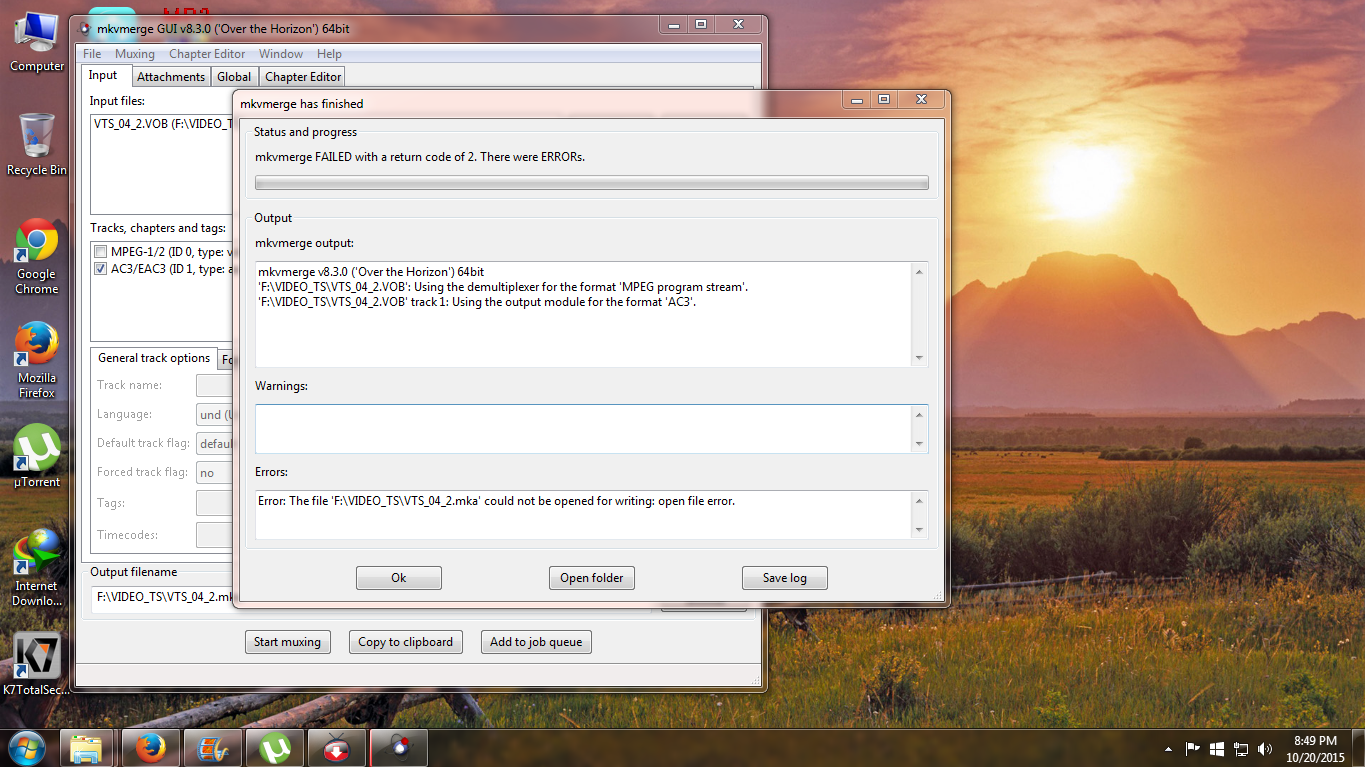The image size is (1365, 767).
Task: Open Windows Explorer from the taskbar
Action: (88, 747)
